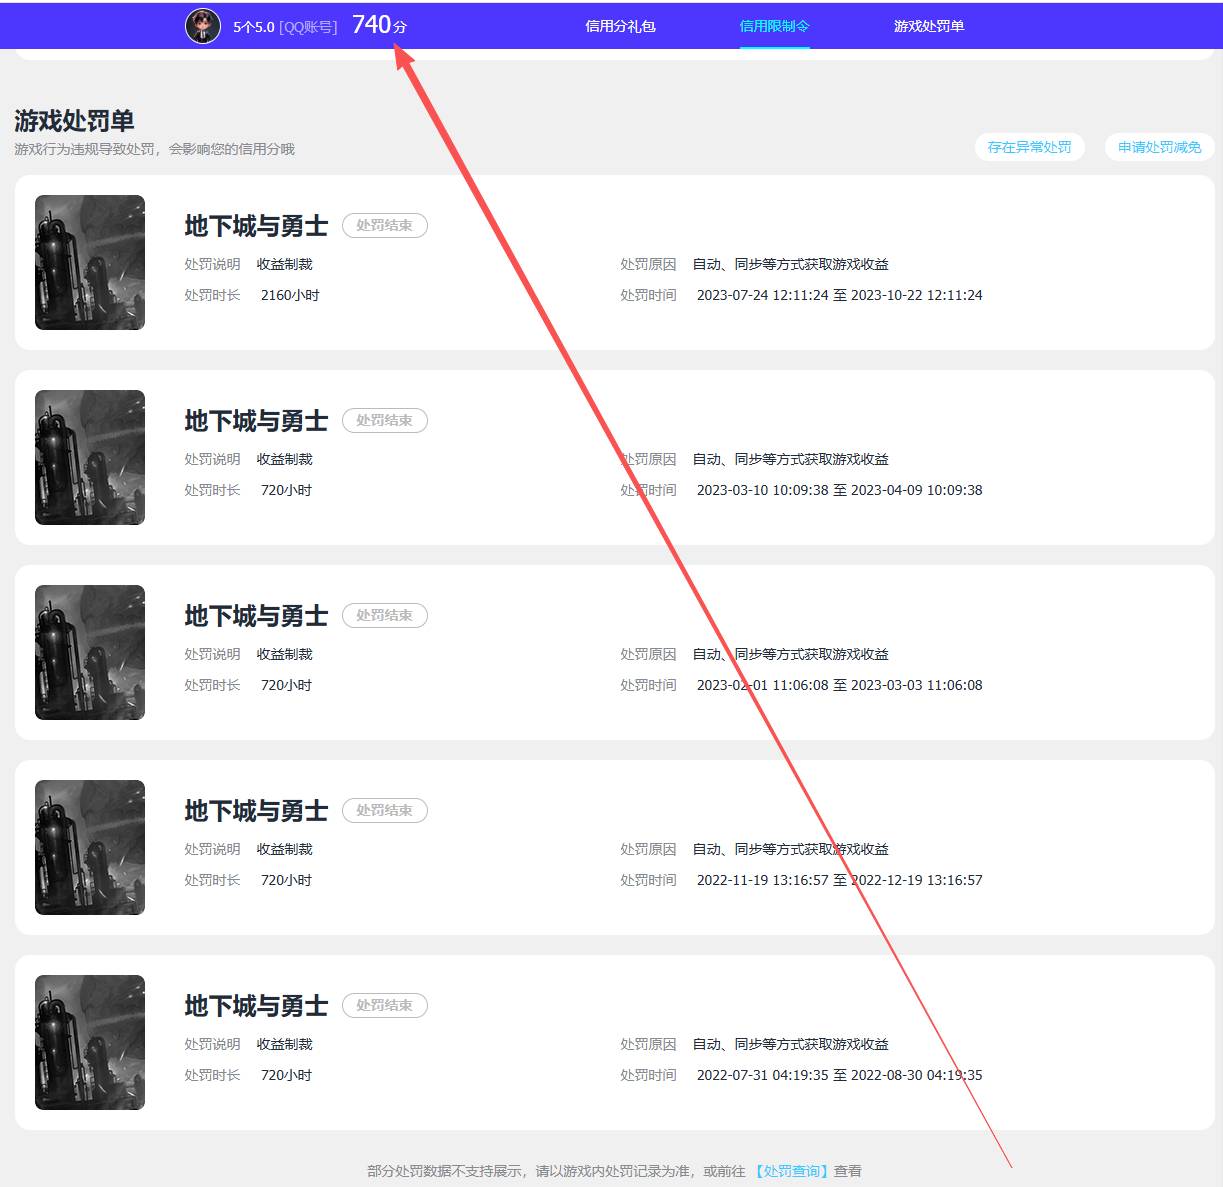The image size is (1223, 1187).
Task: Open game thumbnail of the 2160小时 punishment record
Action: (x=90, y=262)
